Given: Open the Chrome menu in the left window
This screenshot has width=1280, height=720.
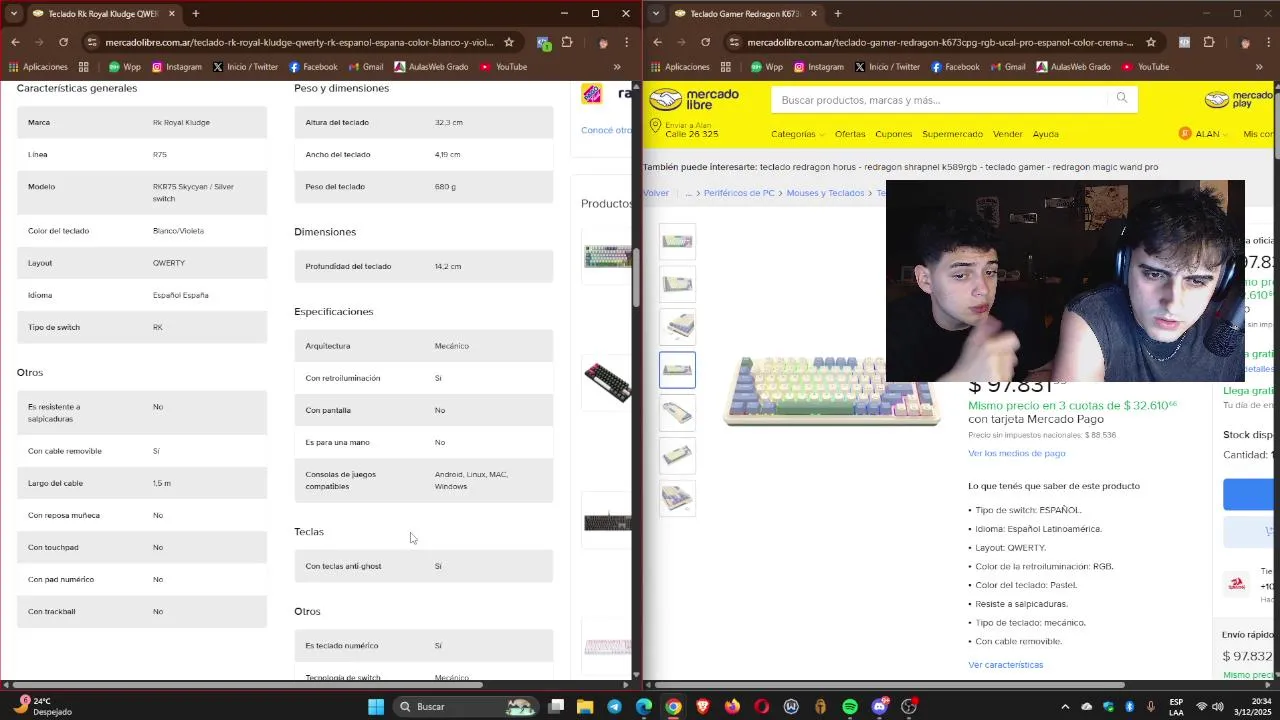Looking at the screenshot, I should click(x=626, y=42).
